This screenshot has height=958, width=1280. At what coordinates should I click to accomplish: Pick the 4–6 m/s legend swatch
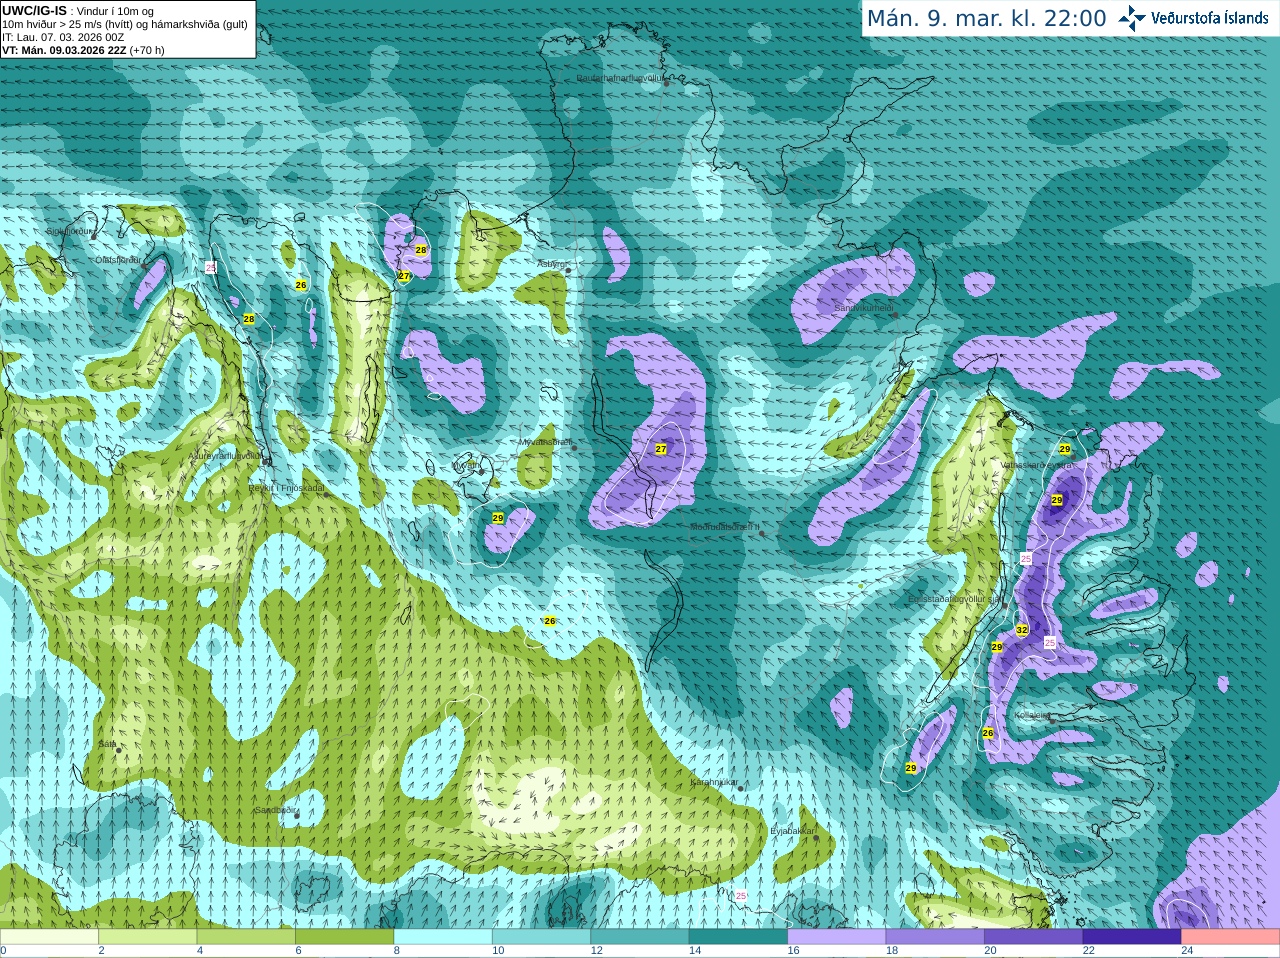[246, 937]
